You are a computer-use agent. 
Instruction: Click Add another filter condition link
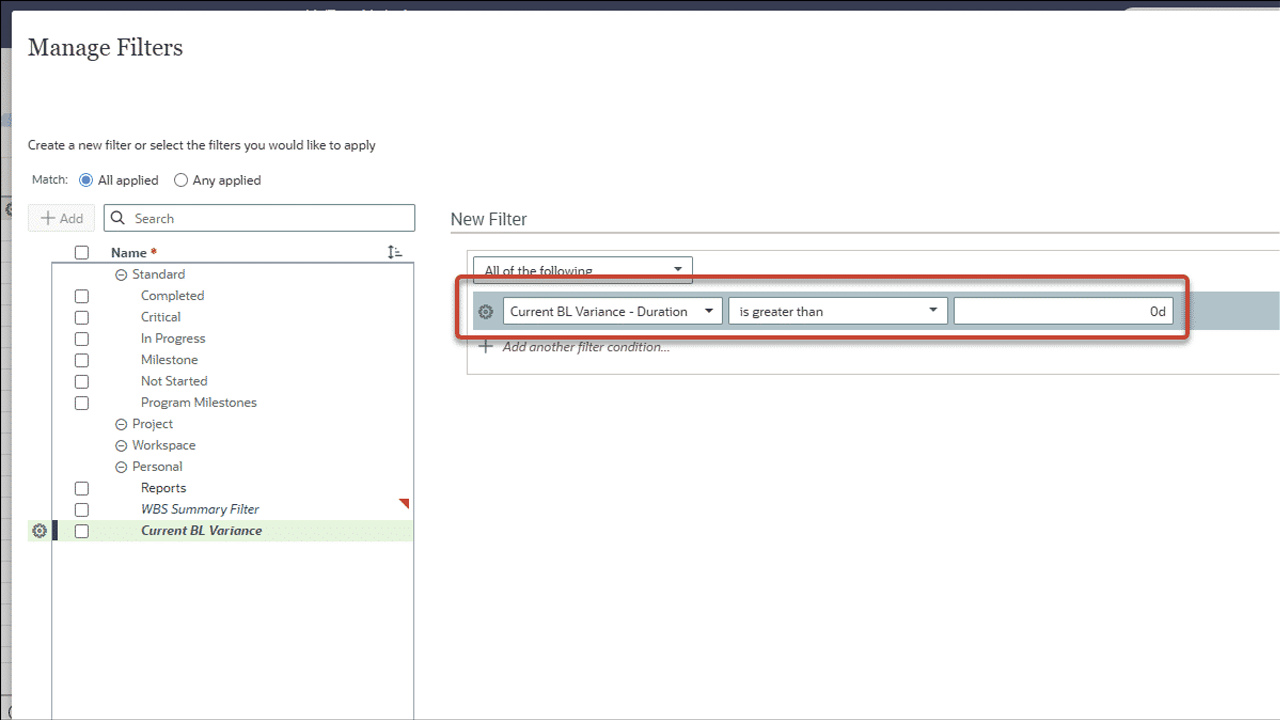point(585,347)
